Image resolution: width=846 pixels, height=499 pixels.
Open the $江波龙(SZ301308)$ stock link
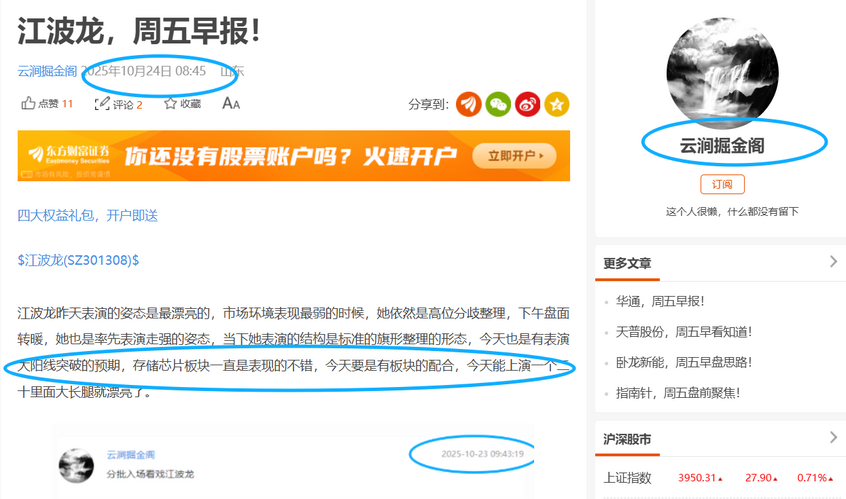tap(78, 260)
